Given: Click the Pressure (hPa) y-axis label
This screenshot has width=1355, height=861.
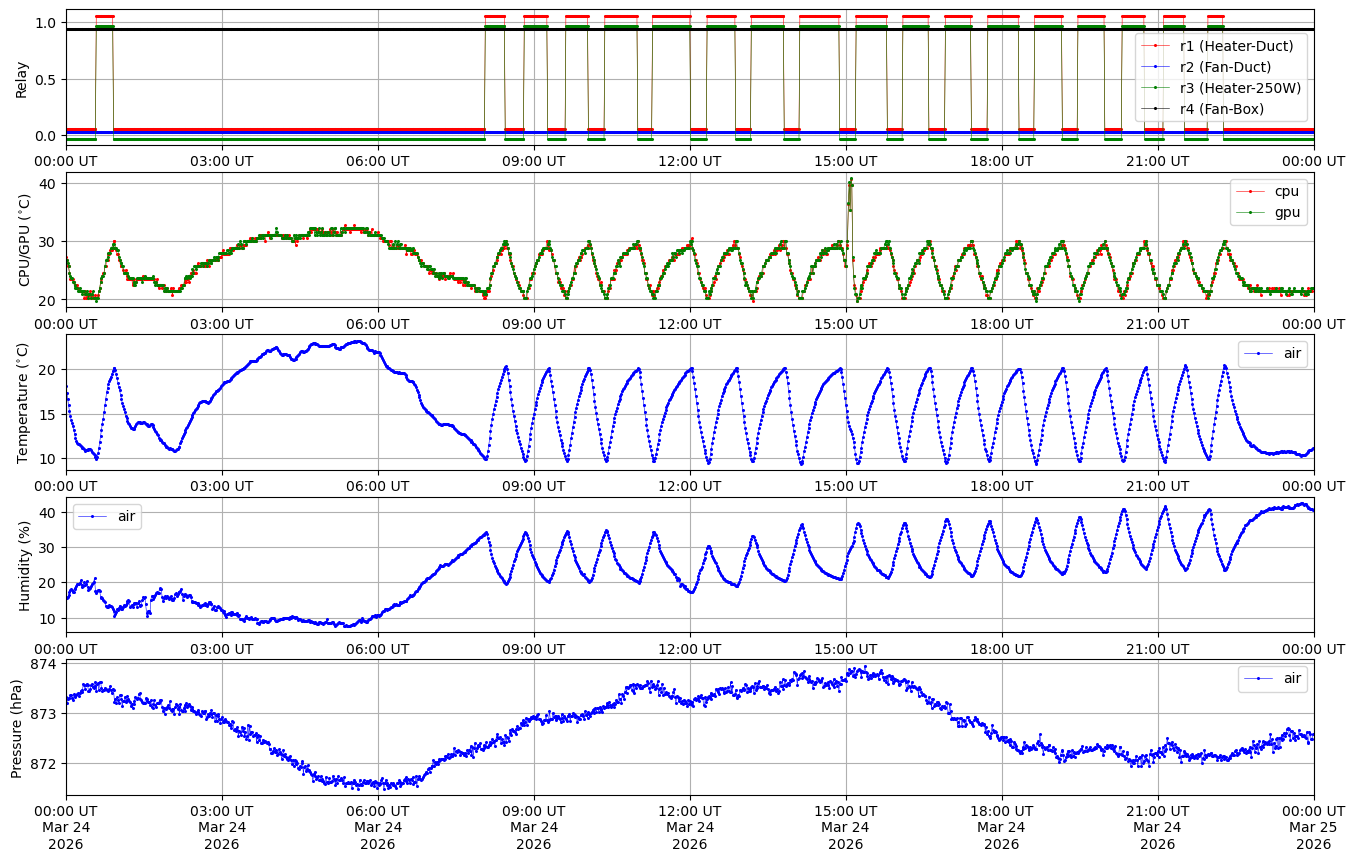Looking at the screenshot, I should [x=17, y=726].
